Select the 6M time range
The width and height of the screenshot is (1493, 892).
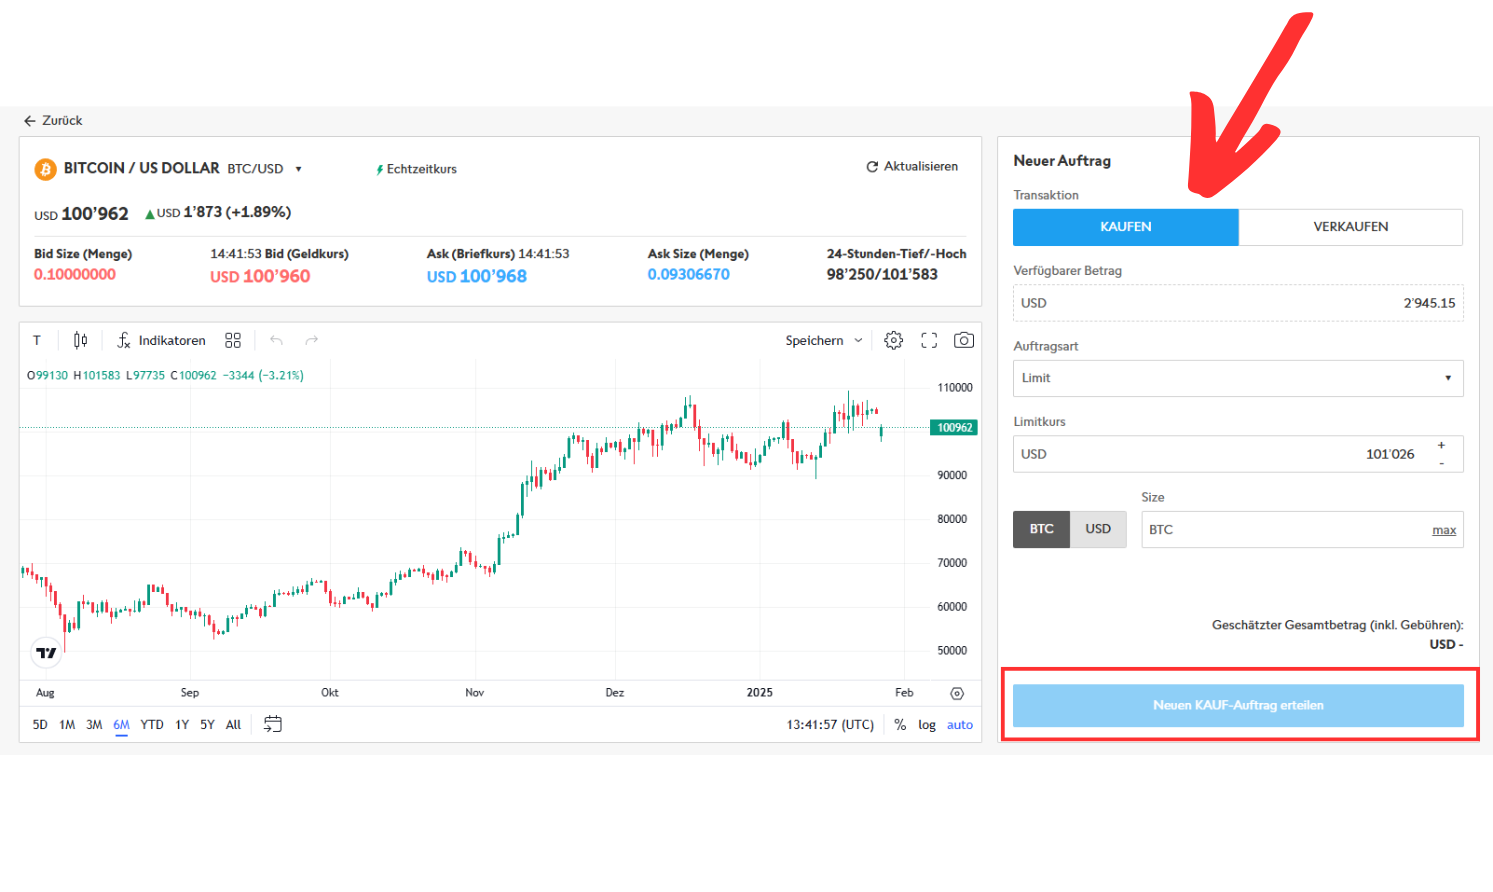(x=121, y=725)
